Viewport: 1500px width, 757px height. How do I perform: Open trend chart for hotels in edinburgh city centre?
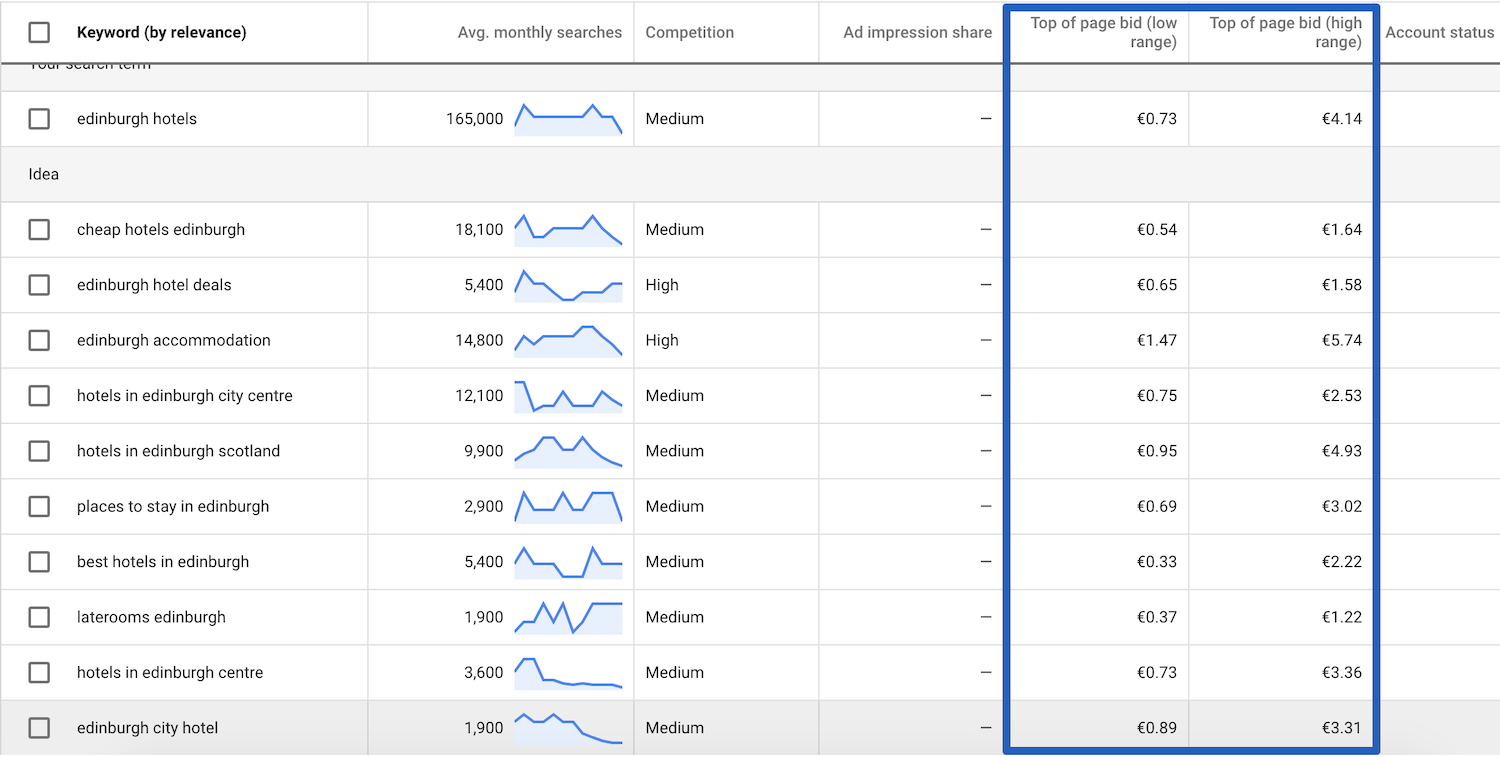(568, 396)
